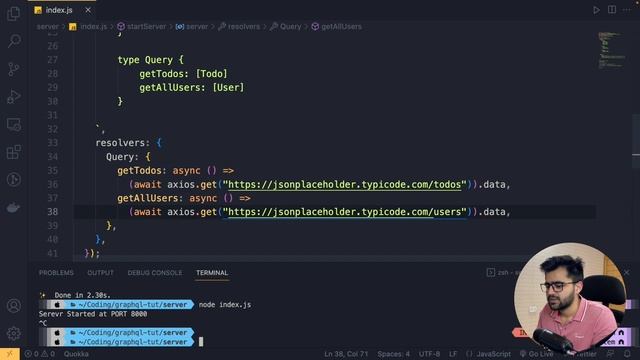The height and width of the screenshot is (360, 640).
Task: Click the zsh terminal shell label
Action: pos(503,272)
